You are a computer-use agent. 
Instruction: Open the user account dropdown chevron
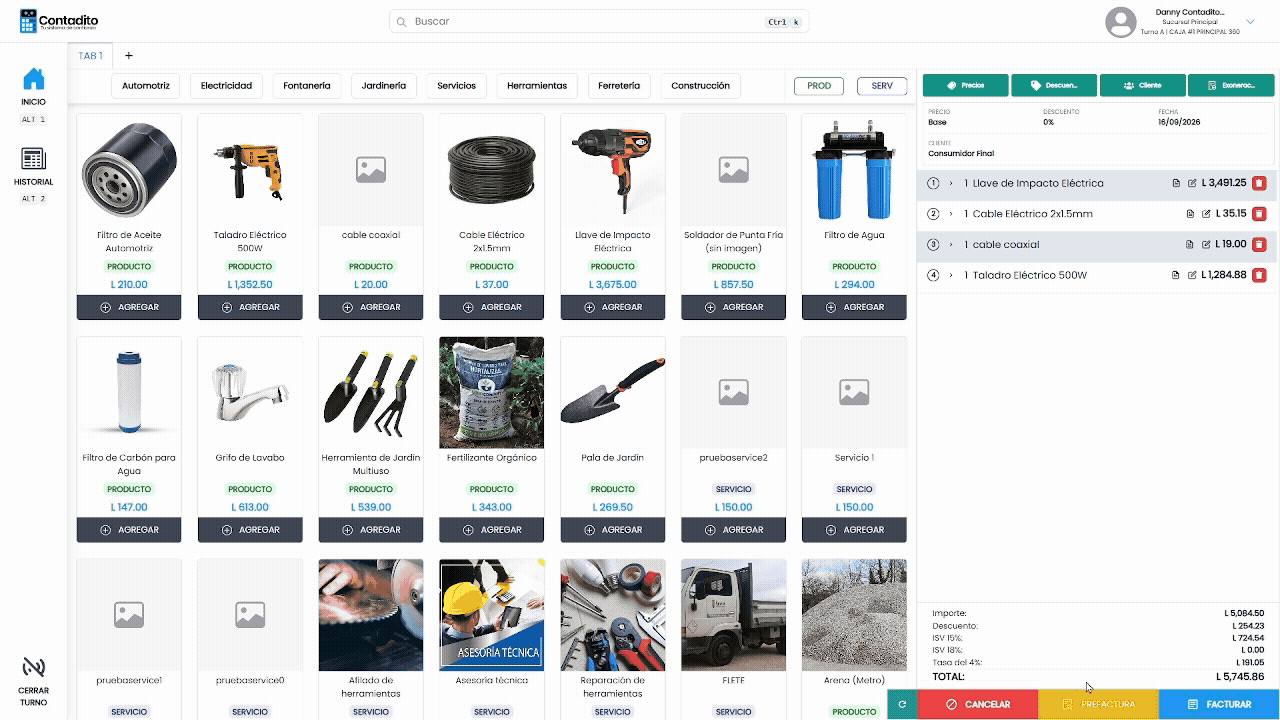[1250, 21]
